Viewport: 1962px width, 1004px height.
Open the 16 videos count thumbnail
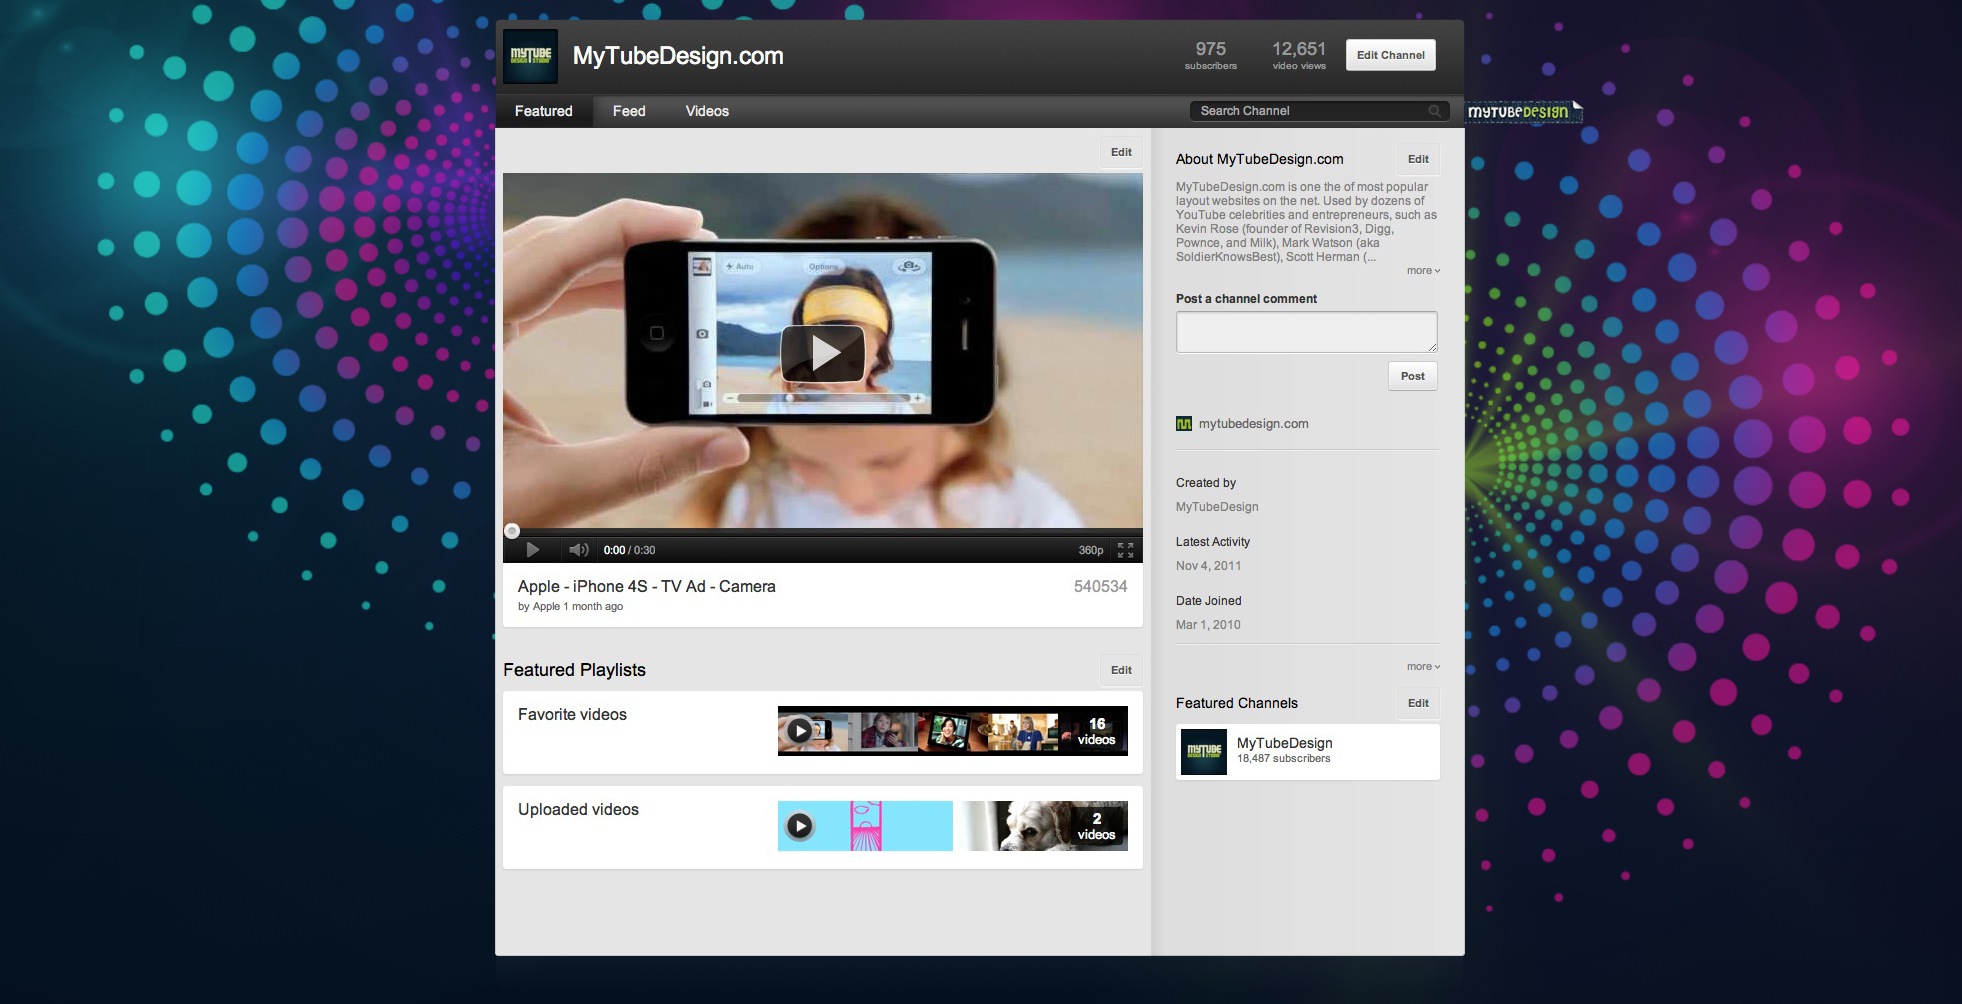[1096, 731]
